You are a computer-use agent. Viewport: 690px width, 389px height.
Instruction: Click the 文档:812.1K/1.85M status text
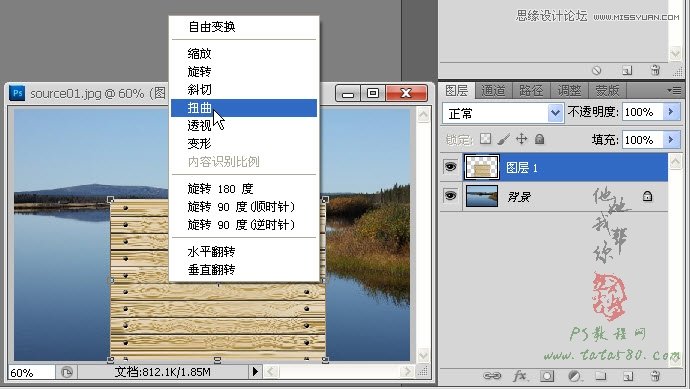pos(162,372)
